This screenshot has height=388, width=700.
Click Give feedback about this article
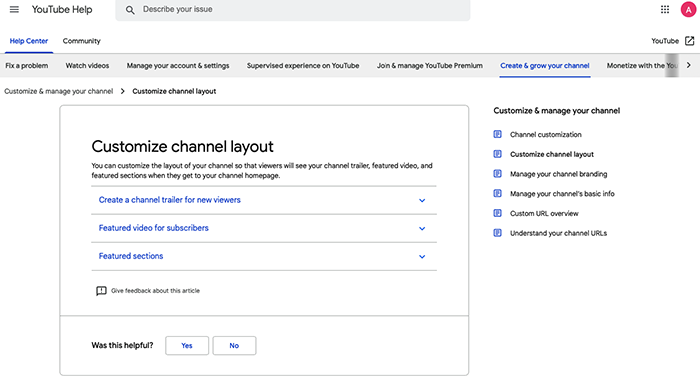(155, 291)
